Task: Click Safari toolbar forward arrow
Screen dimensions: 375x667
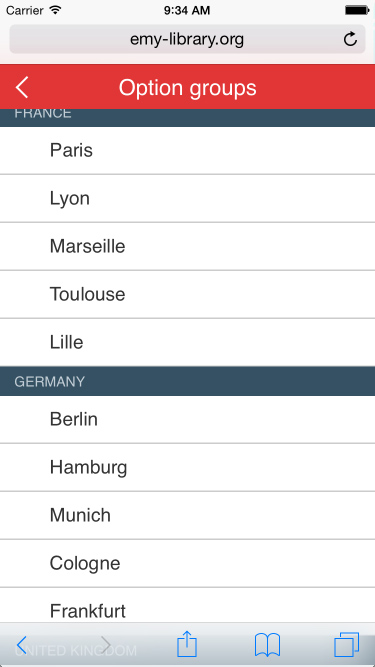Action: [x=105, y=645]
